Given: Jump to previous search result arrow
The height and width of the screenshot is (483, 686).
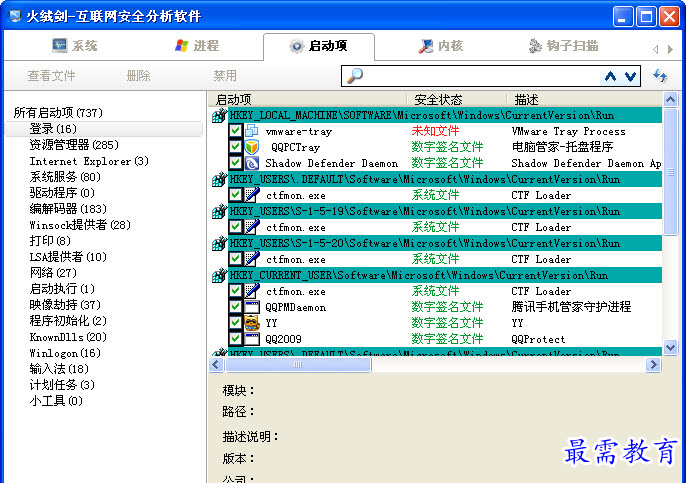Looking at the screenshot, I should coord(610,77).
